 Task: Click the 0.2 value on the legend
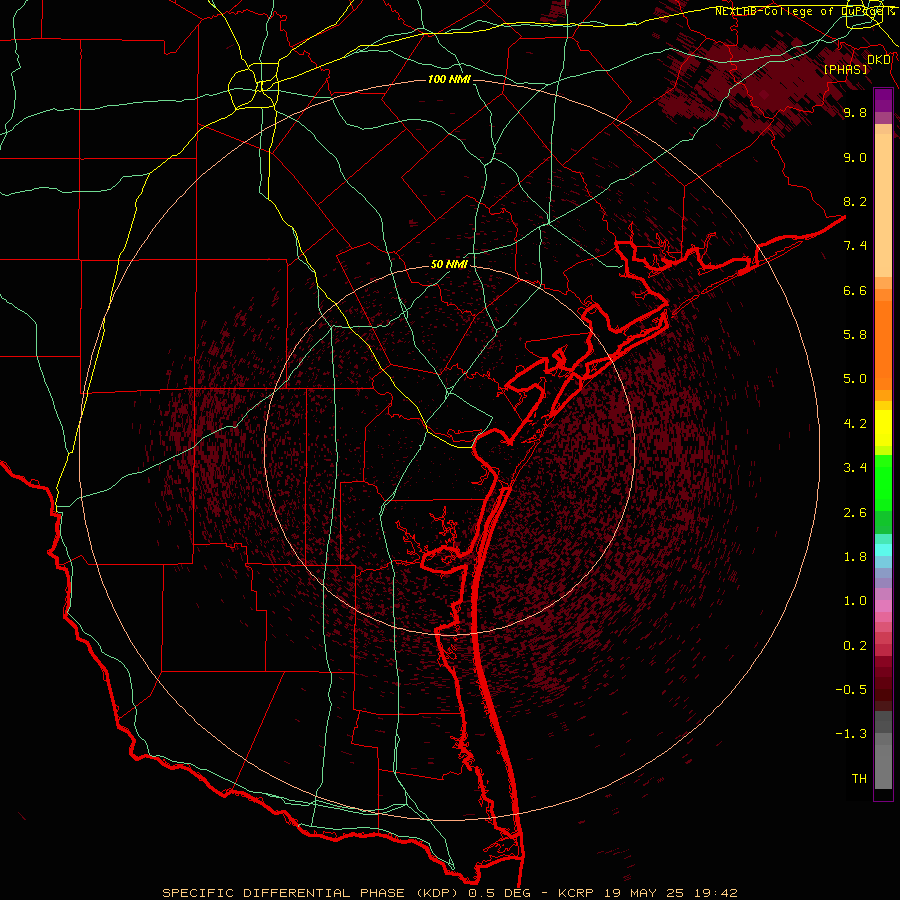855,646
